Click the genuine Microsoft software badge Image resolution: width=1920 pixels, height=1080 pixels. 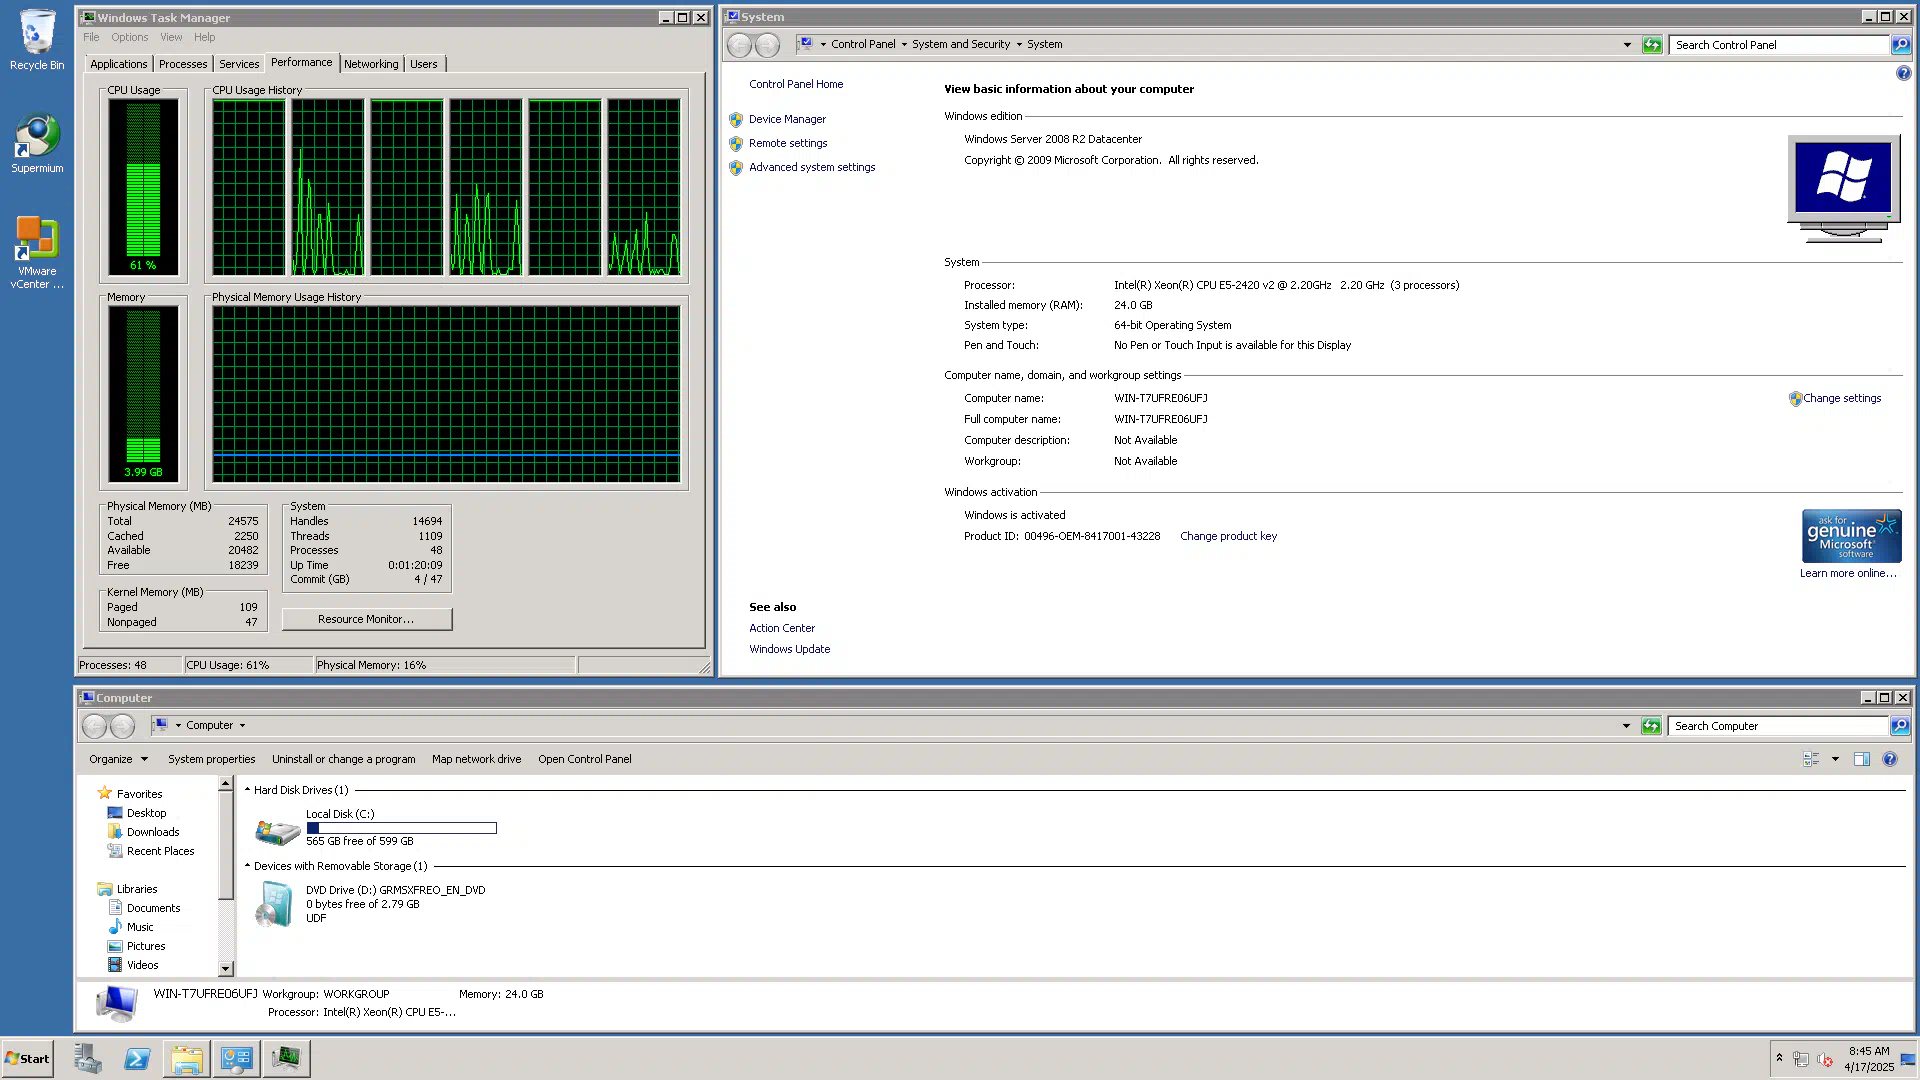tap(1851, 536)
